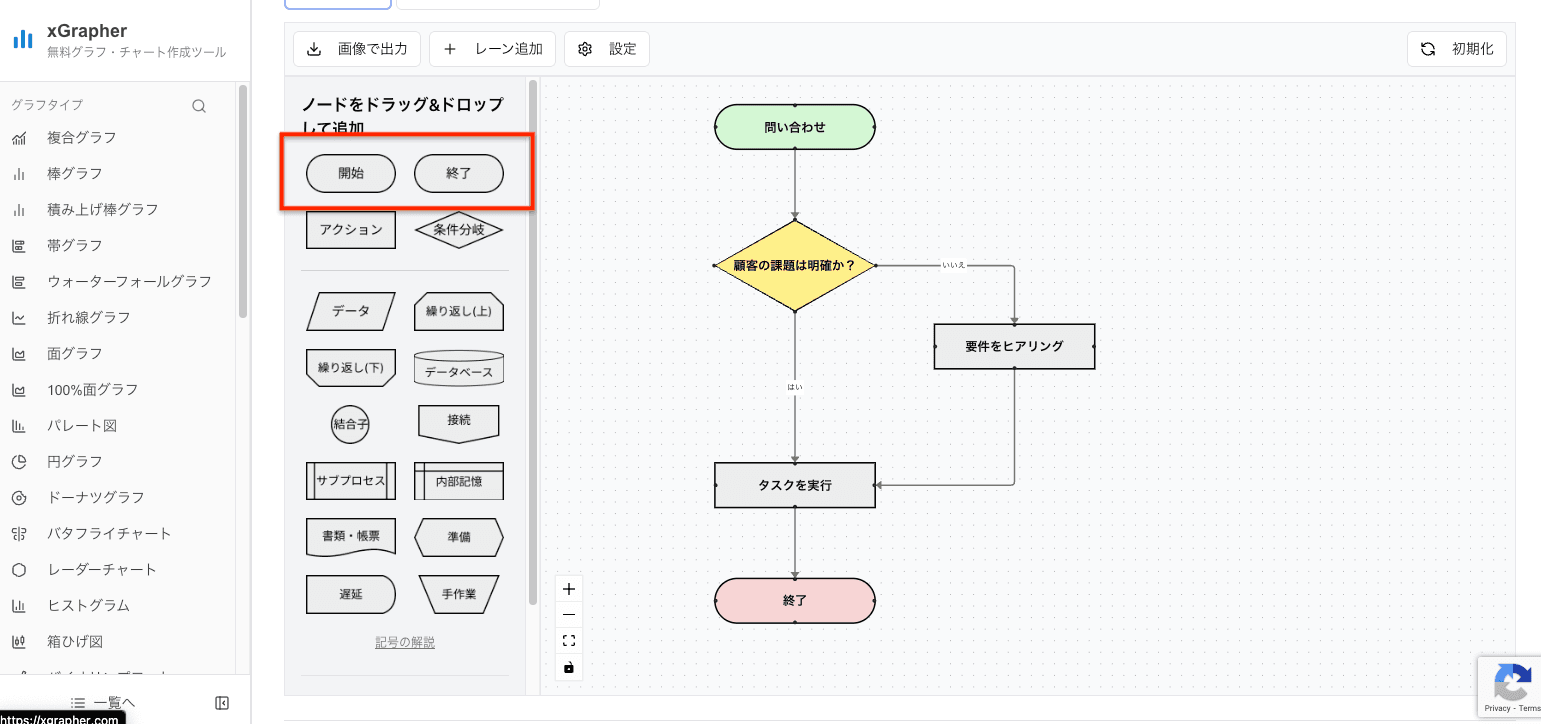
Task: Click 一覧へ at the sidebar bottom
Action: (x=101, y=702)
